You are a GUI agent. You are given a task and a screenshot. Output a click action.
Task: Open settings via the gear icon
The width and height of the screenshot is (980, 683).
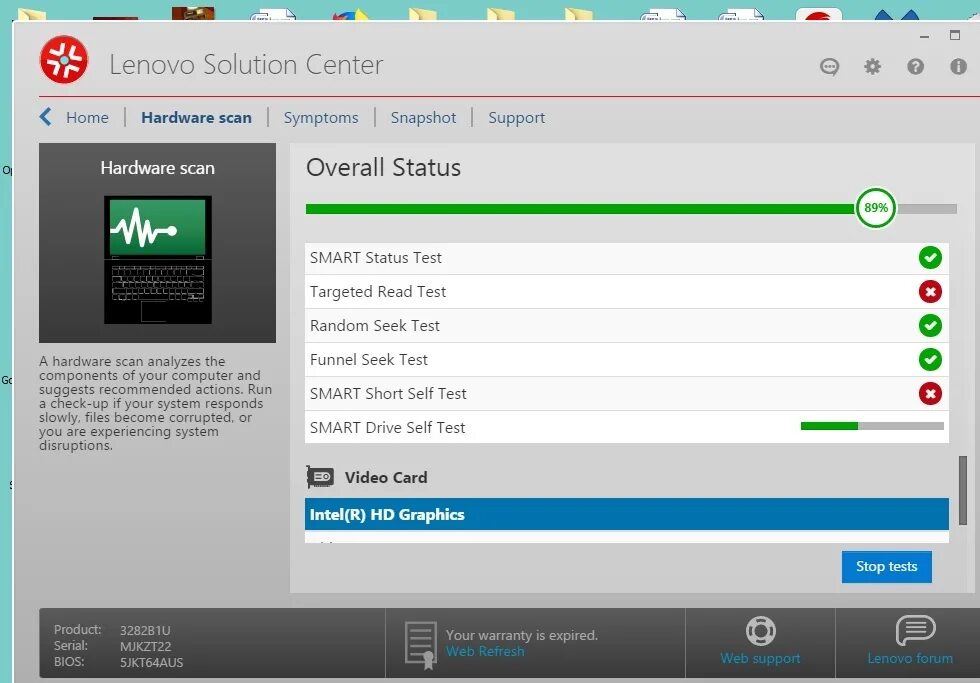pos(872,66)
